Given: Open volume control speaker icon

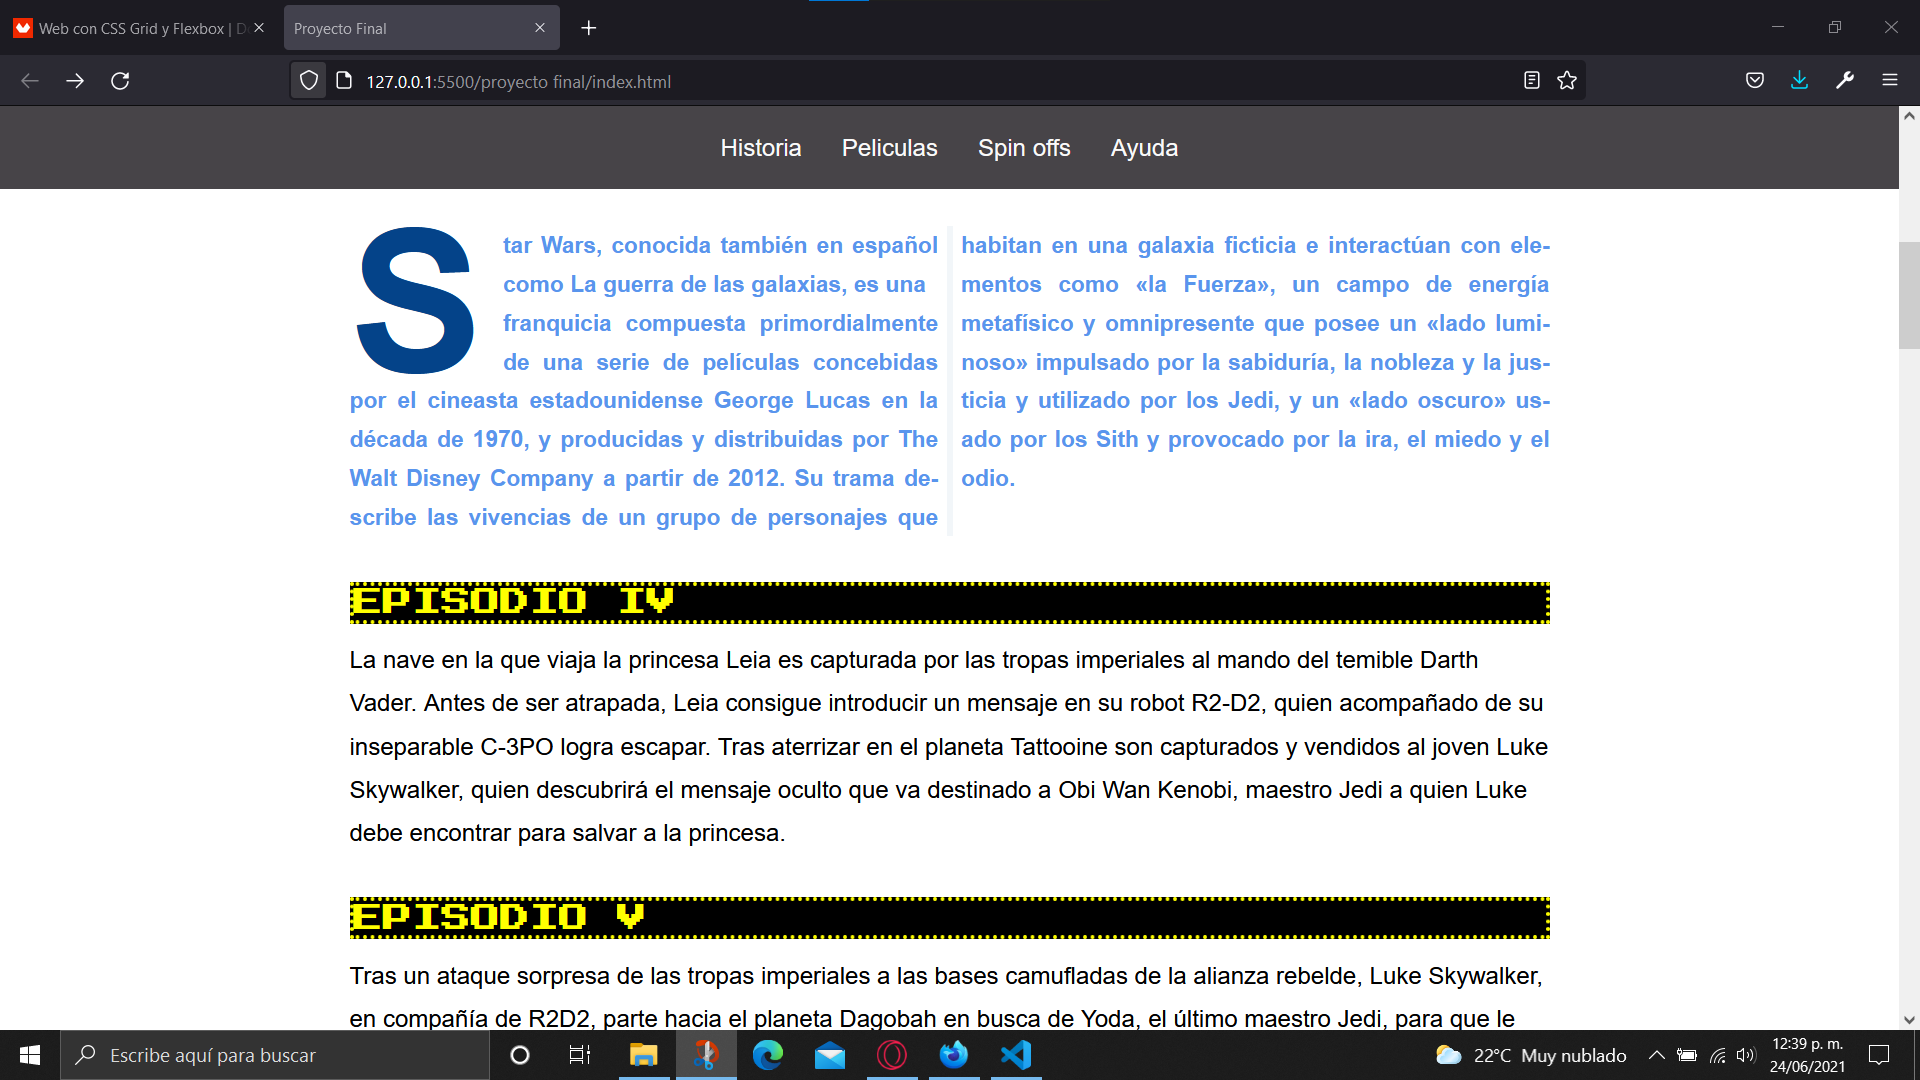Looking at the screenshot, I should tap(1746, 1055).
